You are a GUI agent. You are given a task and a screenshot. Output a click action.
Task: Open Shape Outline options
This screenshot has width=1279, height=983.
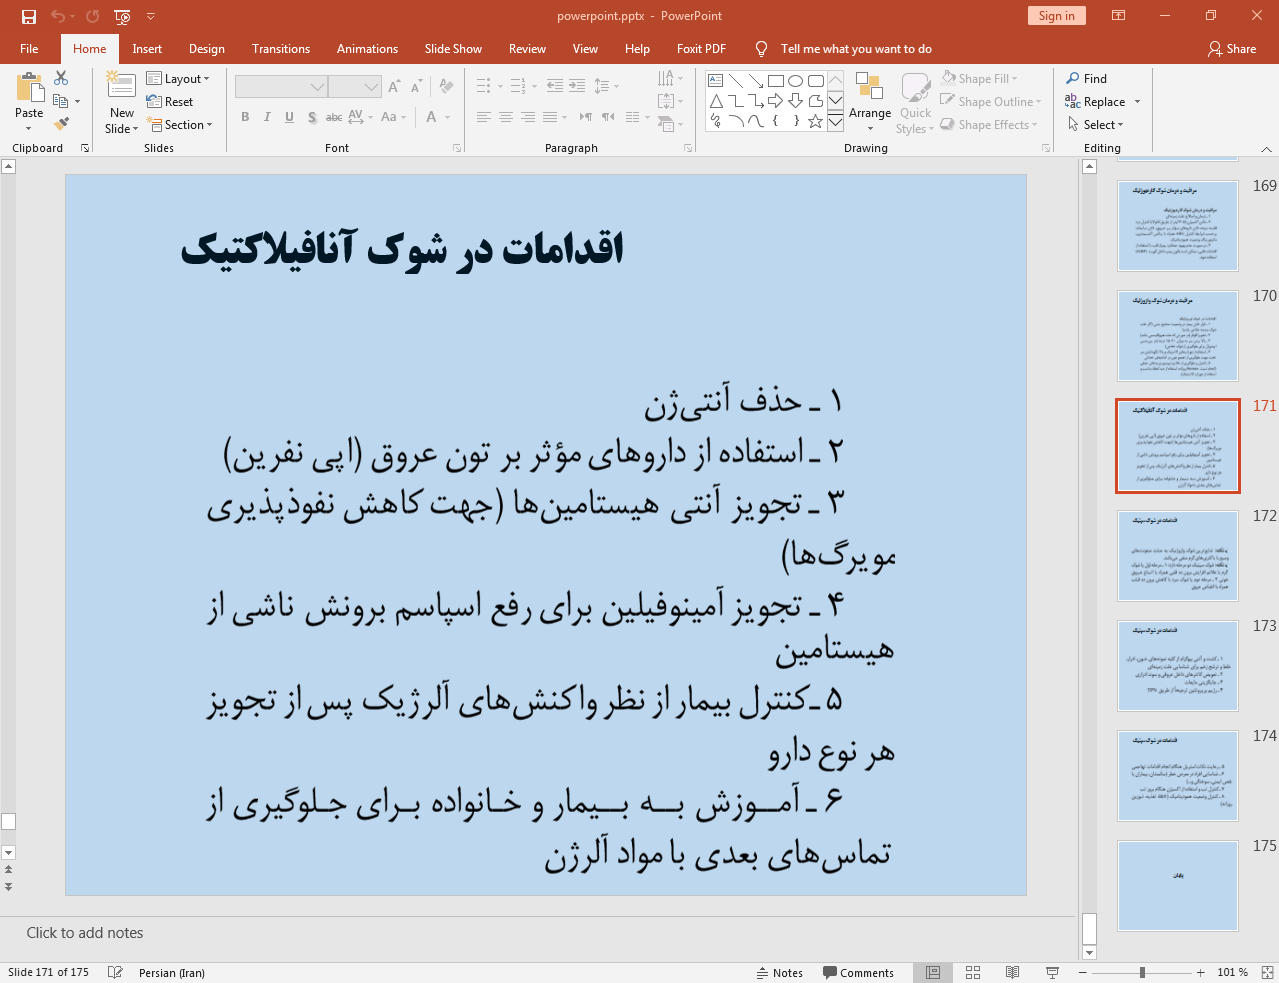point(991,101)
